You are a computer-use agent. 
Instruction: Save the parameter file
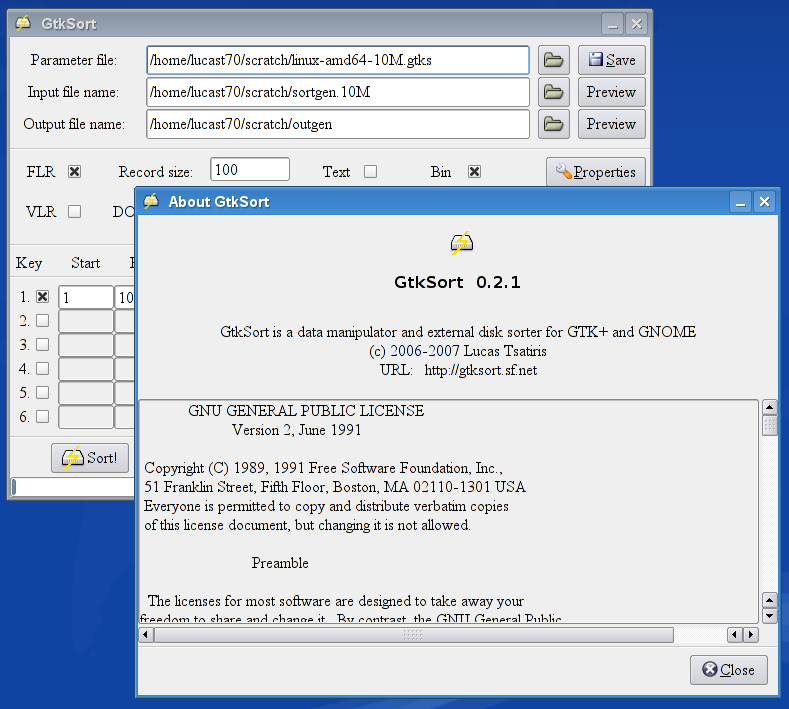tap(611, 60)
